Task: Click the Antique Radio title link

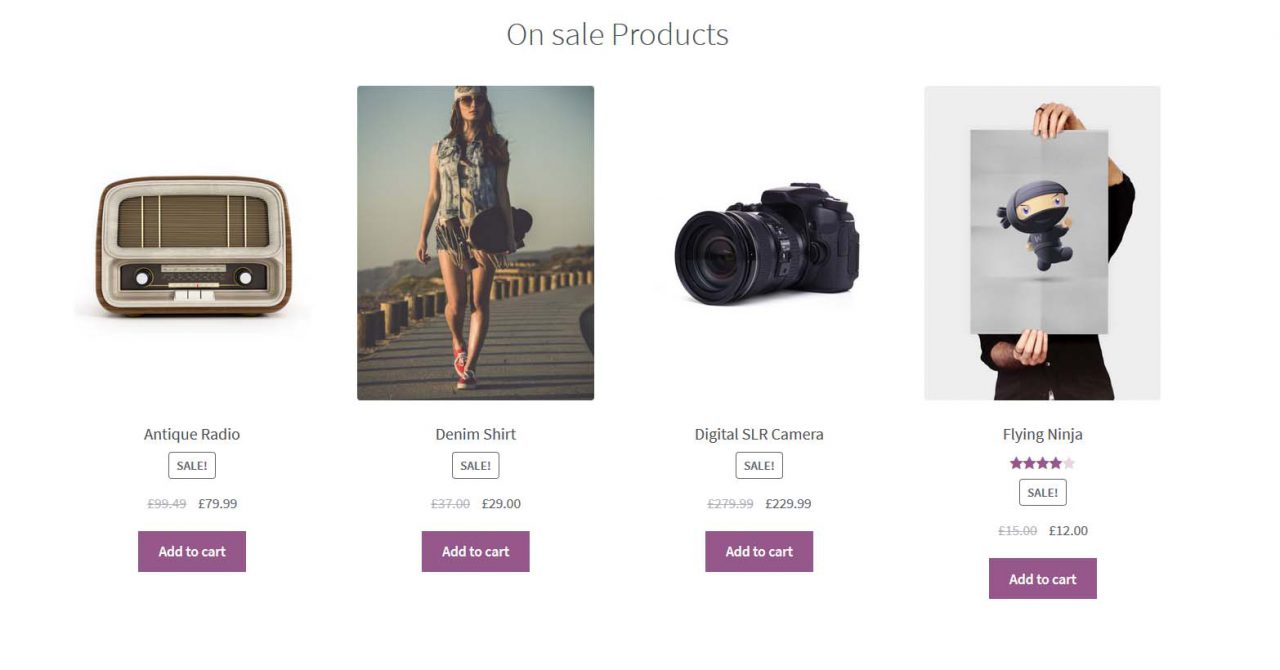Action: coord(192,434)
